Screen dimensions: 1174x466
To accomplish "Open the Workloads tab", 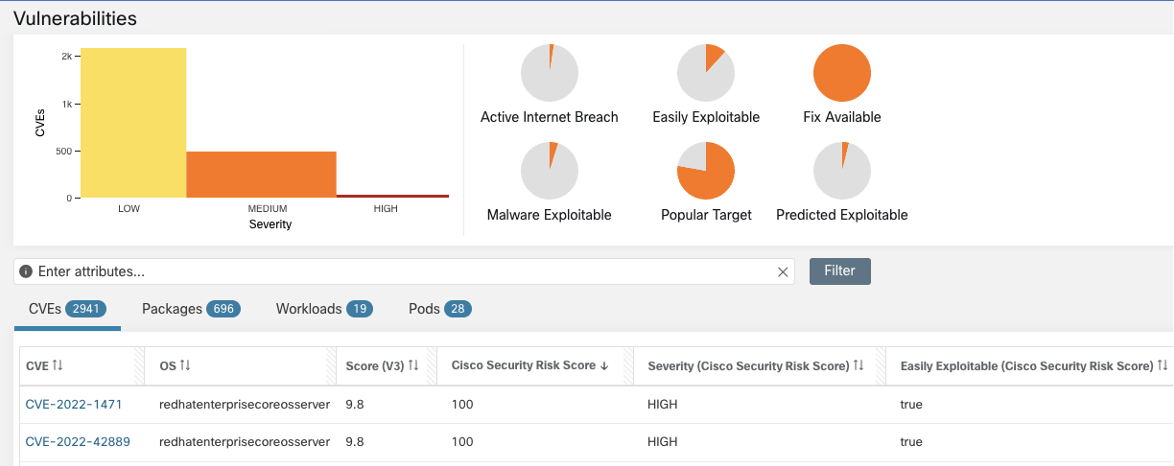I will point(324,309).
